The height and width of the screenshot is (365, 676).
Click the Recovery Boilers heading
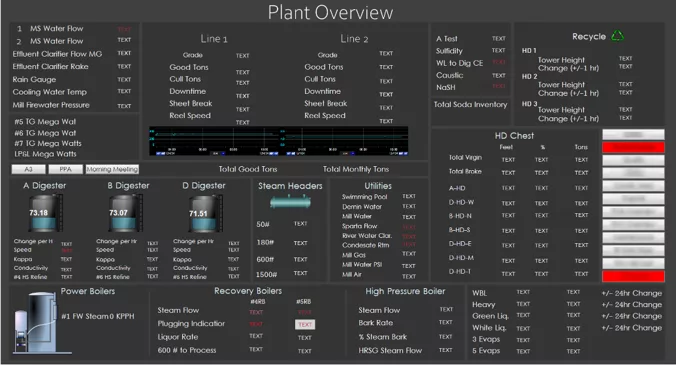coord(248,291)
